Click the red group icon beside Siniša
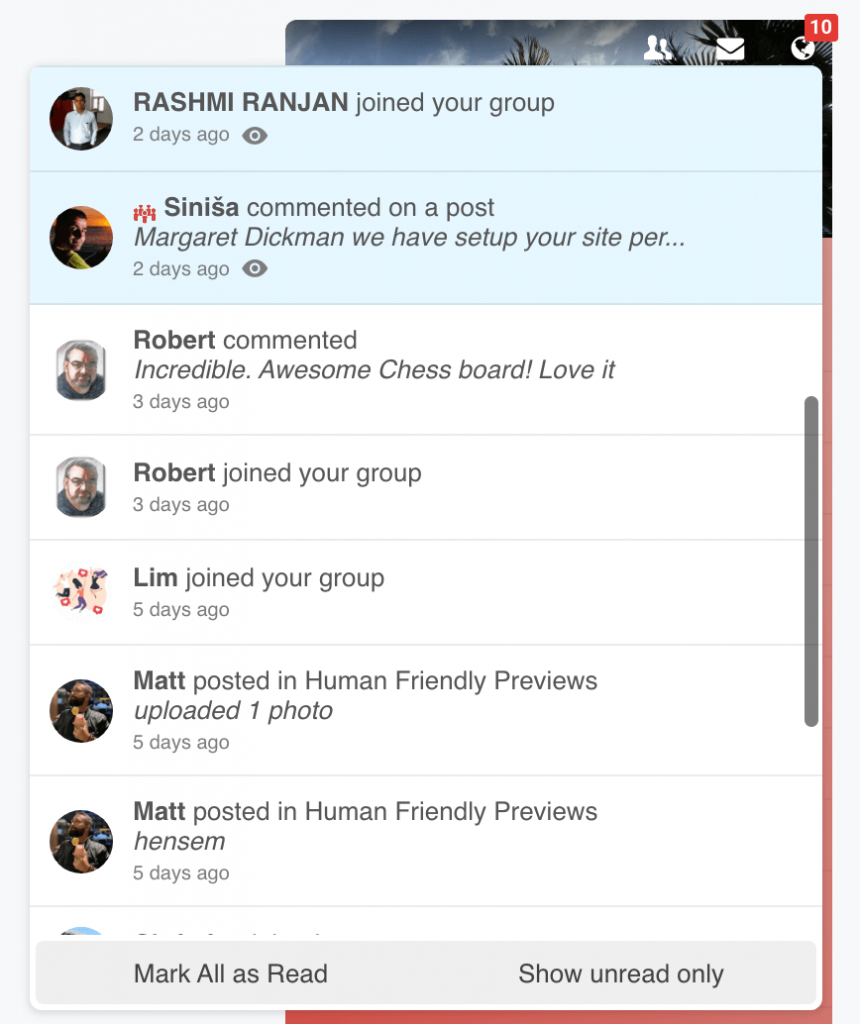Image resolution: width=860 pixels, height=1024 pixels. (144, 212)
